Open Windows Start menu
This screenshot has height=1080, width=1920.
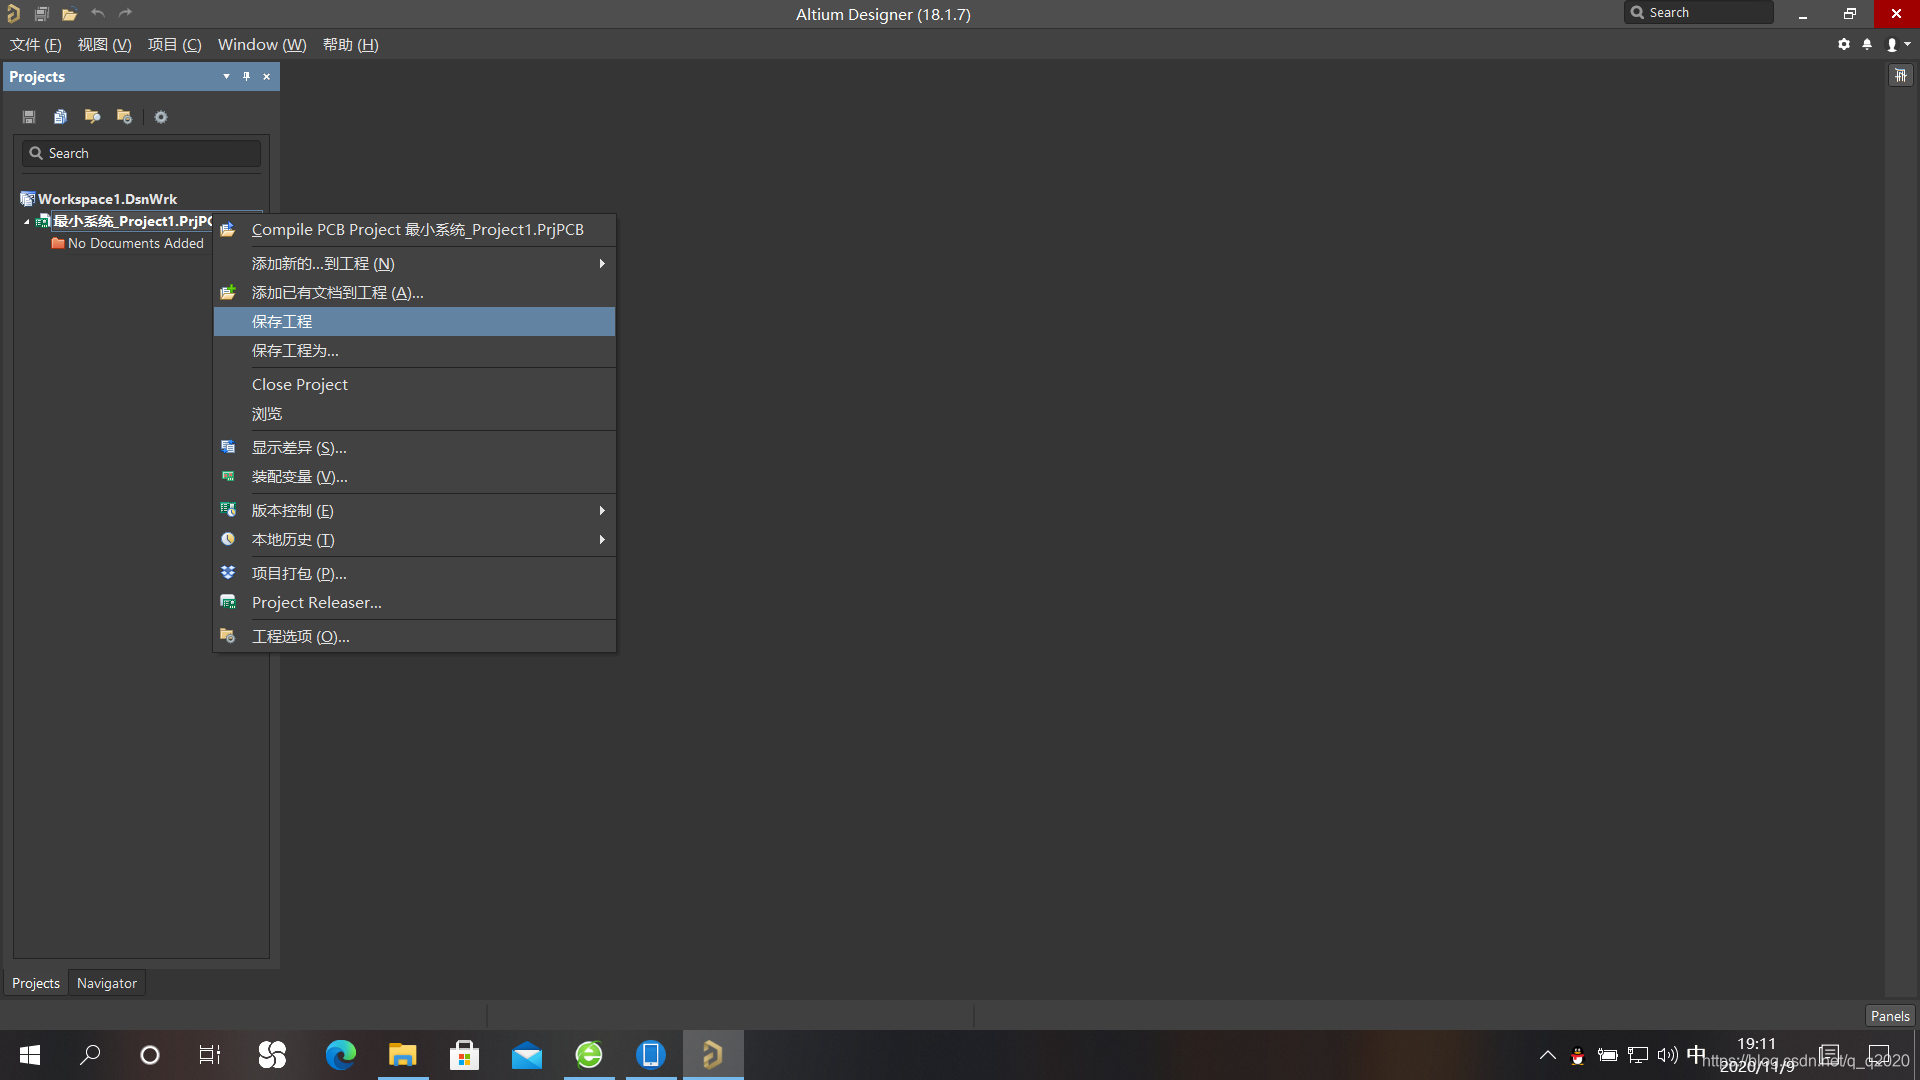pos(30,1055)
